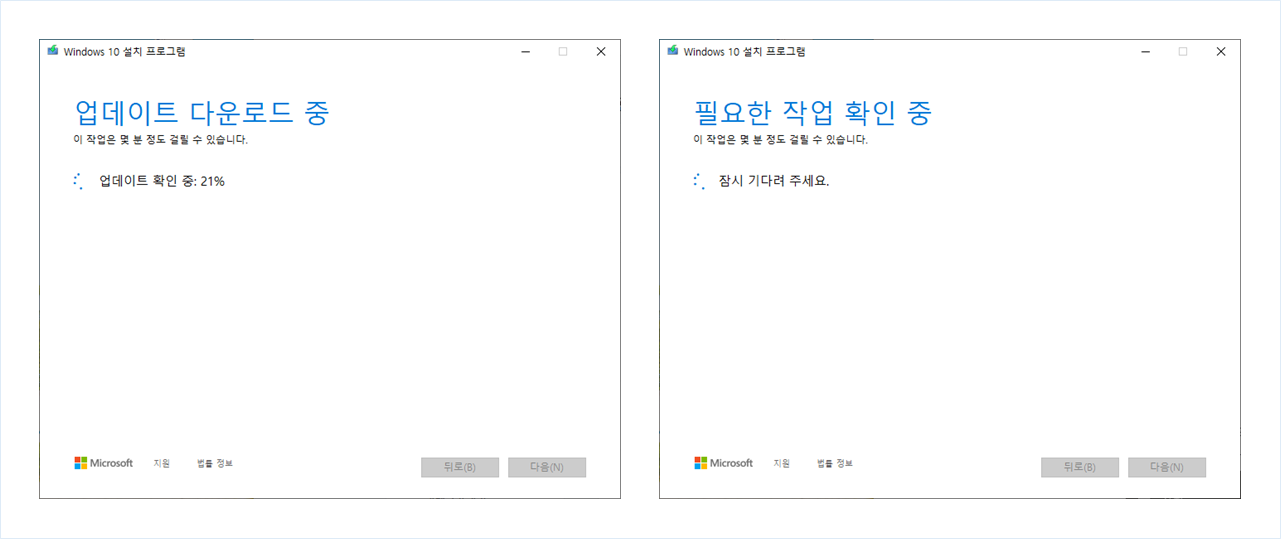Click the '이 작업은 몇 분 정도' subtitle in the left window
This screenshot has width=1281, height=539.
click(x=161, y=140)
